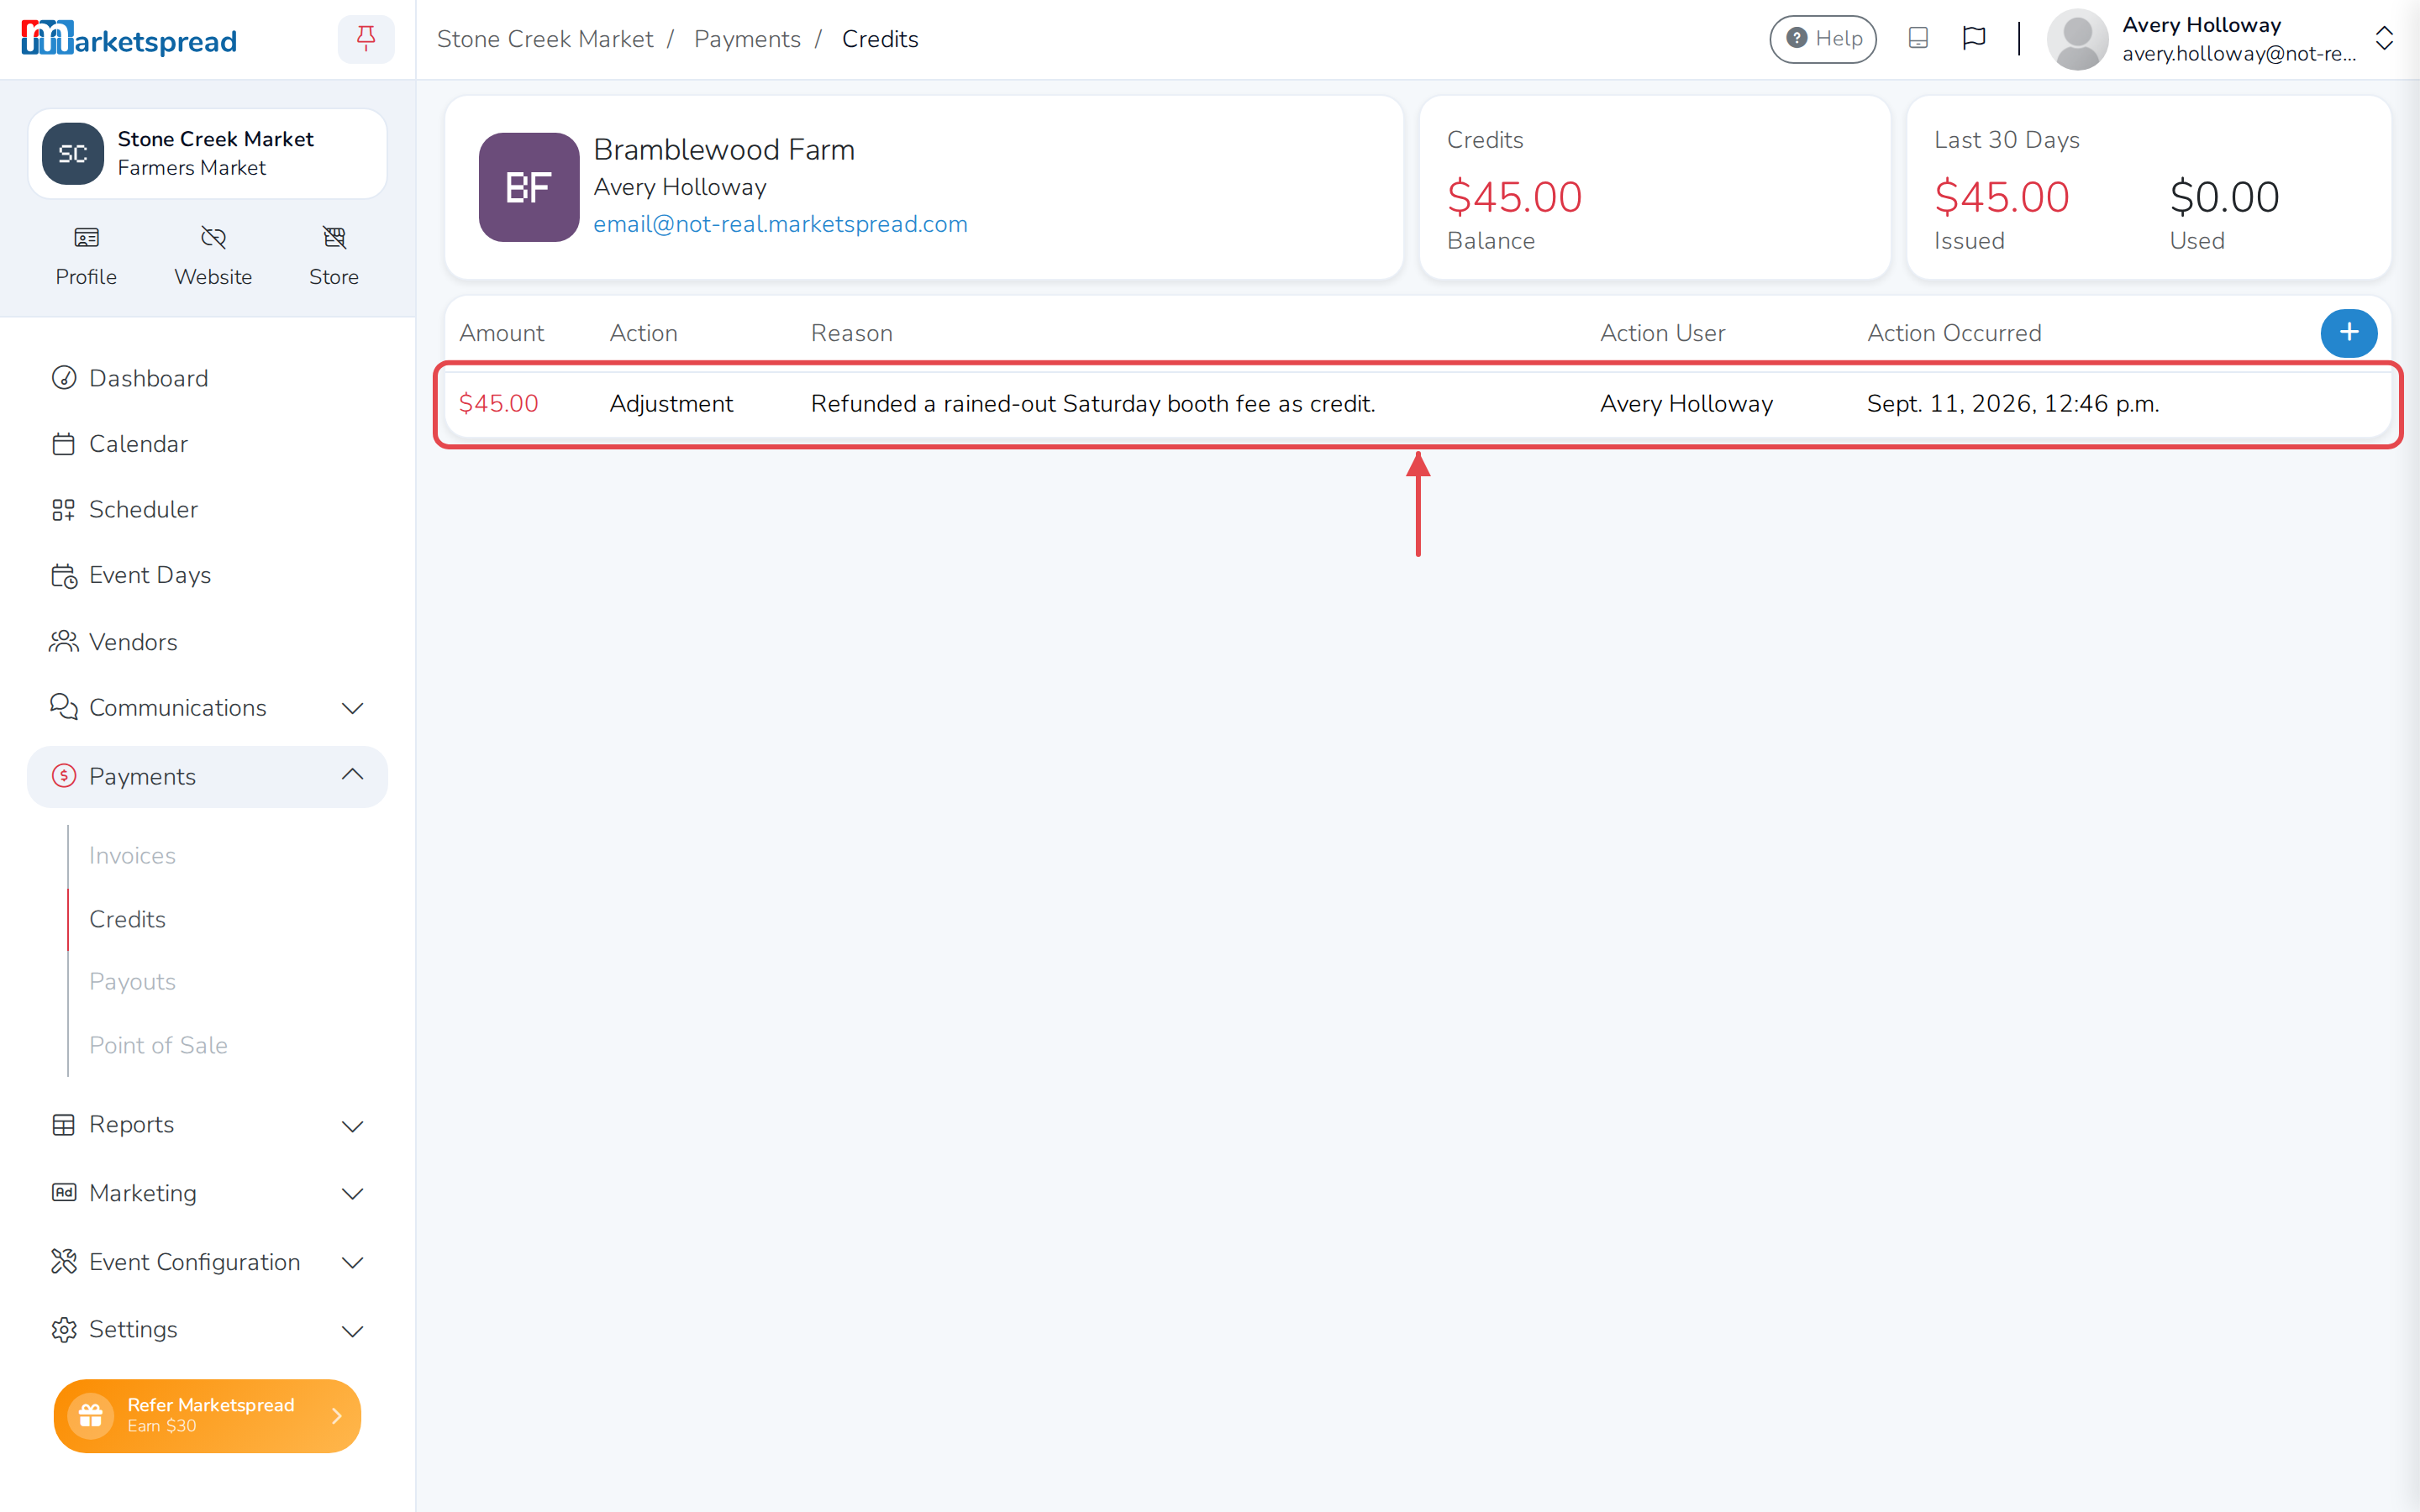2420x1512 pixels.
Task: Expand the Communications menu
Action: pyautogui.click(x=207, y=708)
